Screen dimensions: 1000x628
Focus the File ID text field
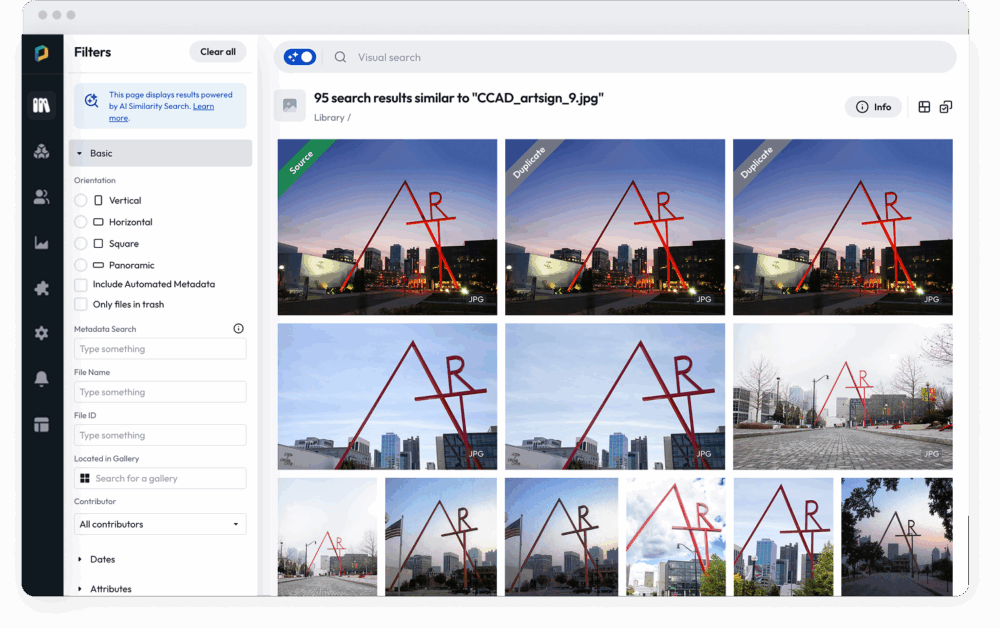[x=160, y=435]
